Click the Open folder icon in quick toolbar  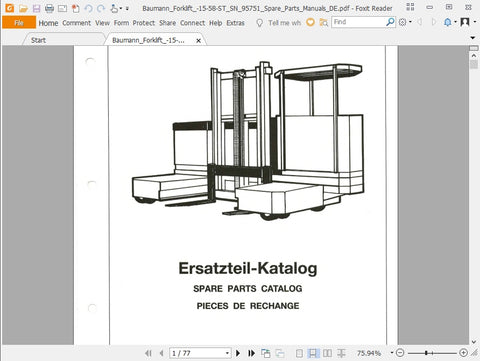23,8
